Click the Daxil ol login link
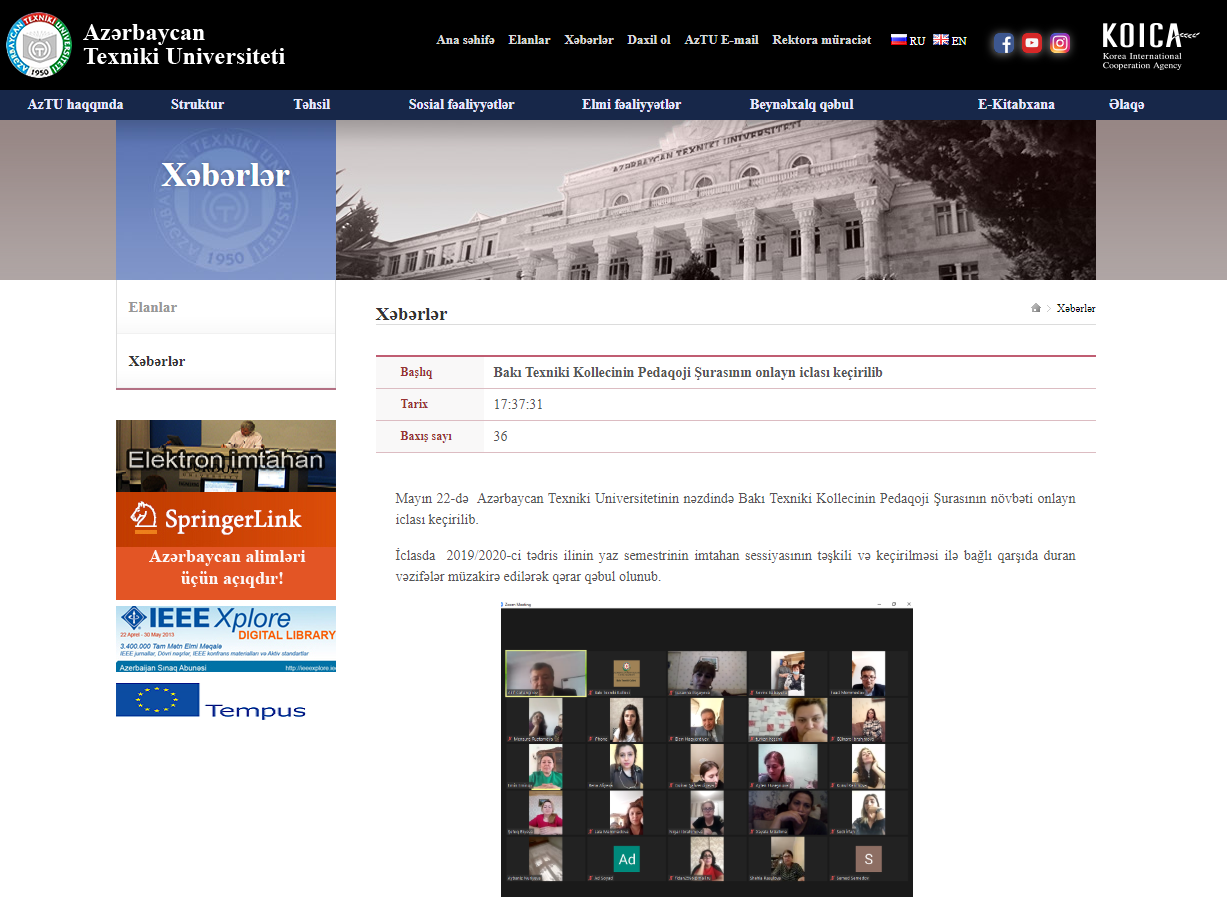 649,40
